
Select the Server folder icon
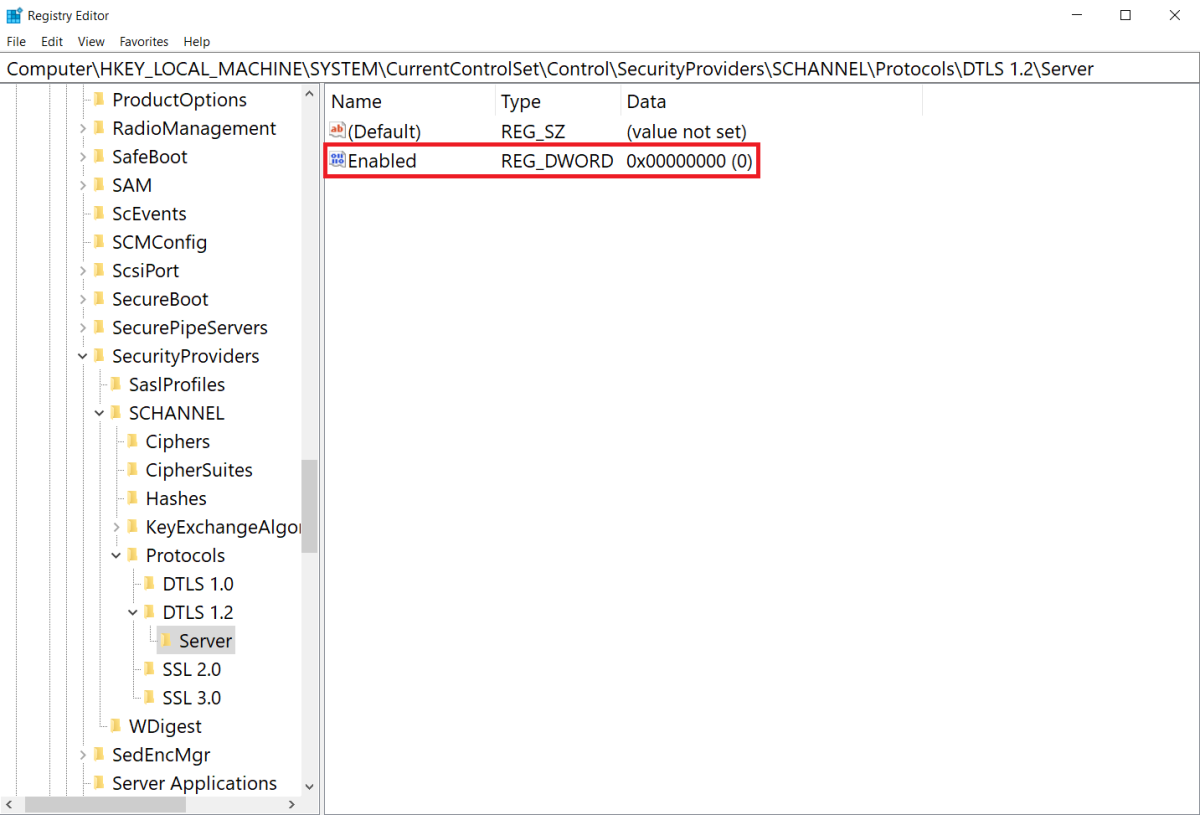coord(167,641)
